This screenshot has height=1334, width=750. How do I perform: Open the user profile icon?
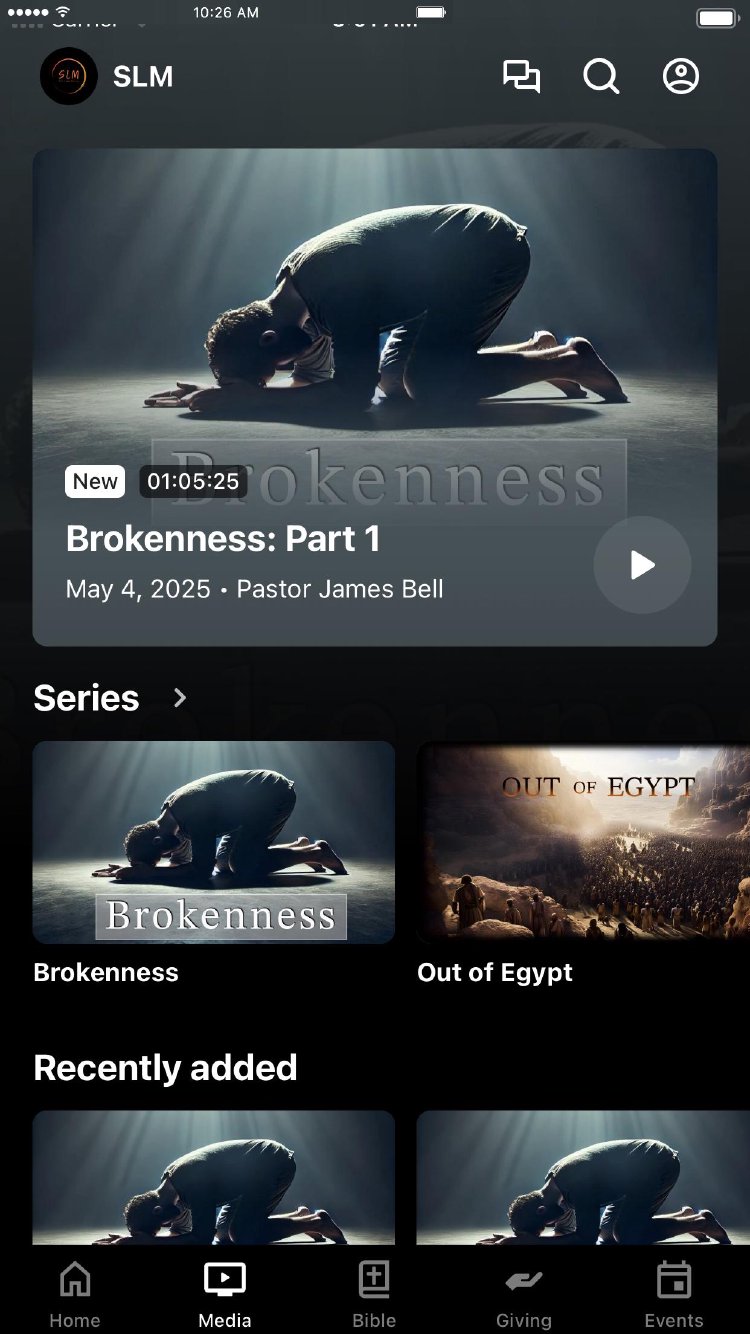[x=681, y=77]
